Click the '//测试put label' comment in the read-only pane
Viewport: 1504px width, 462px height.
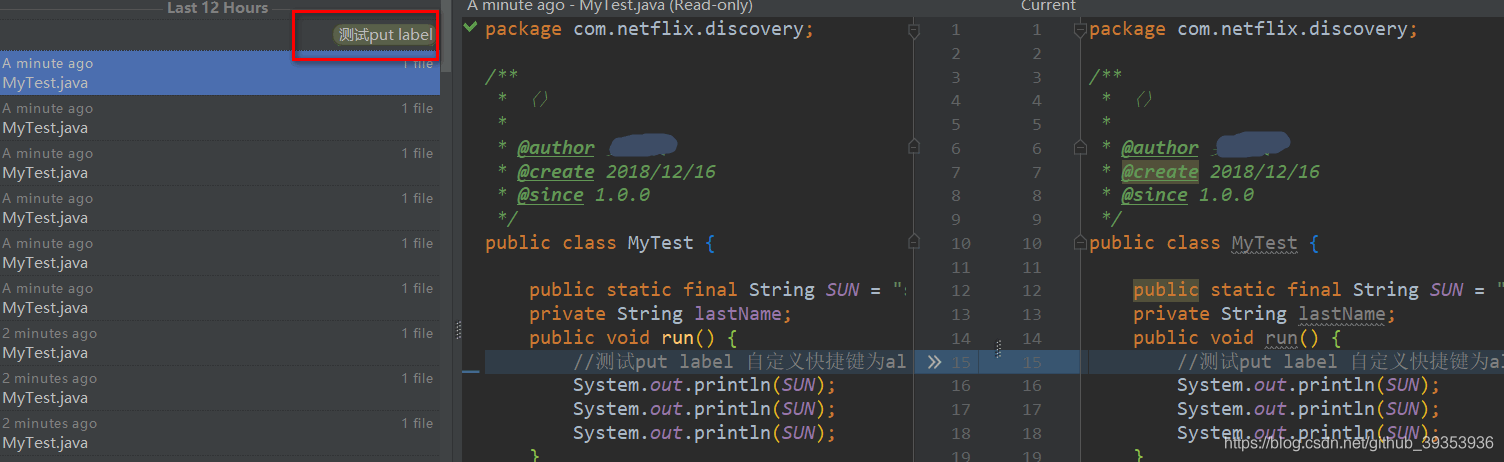point(740,362)
